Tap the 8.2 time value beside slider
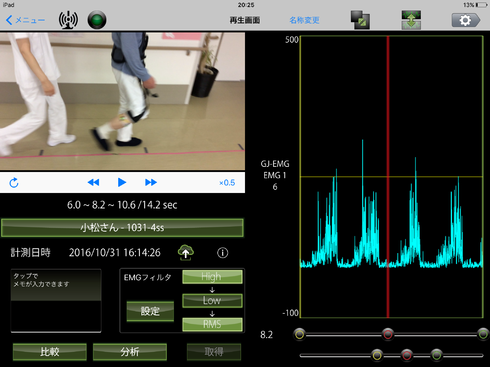Screen dimensions: 490x367 (x=266, y=335)
